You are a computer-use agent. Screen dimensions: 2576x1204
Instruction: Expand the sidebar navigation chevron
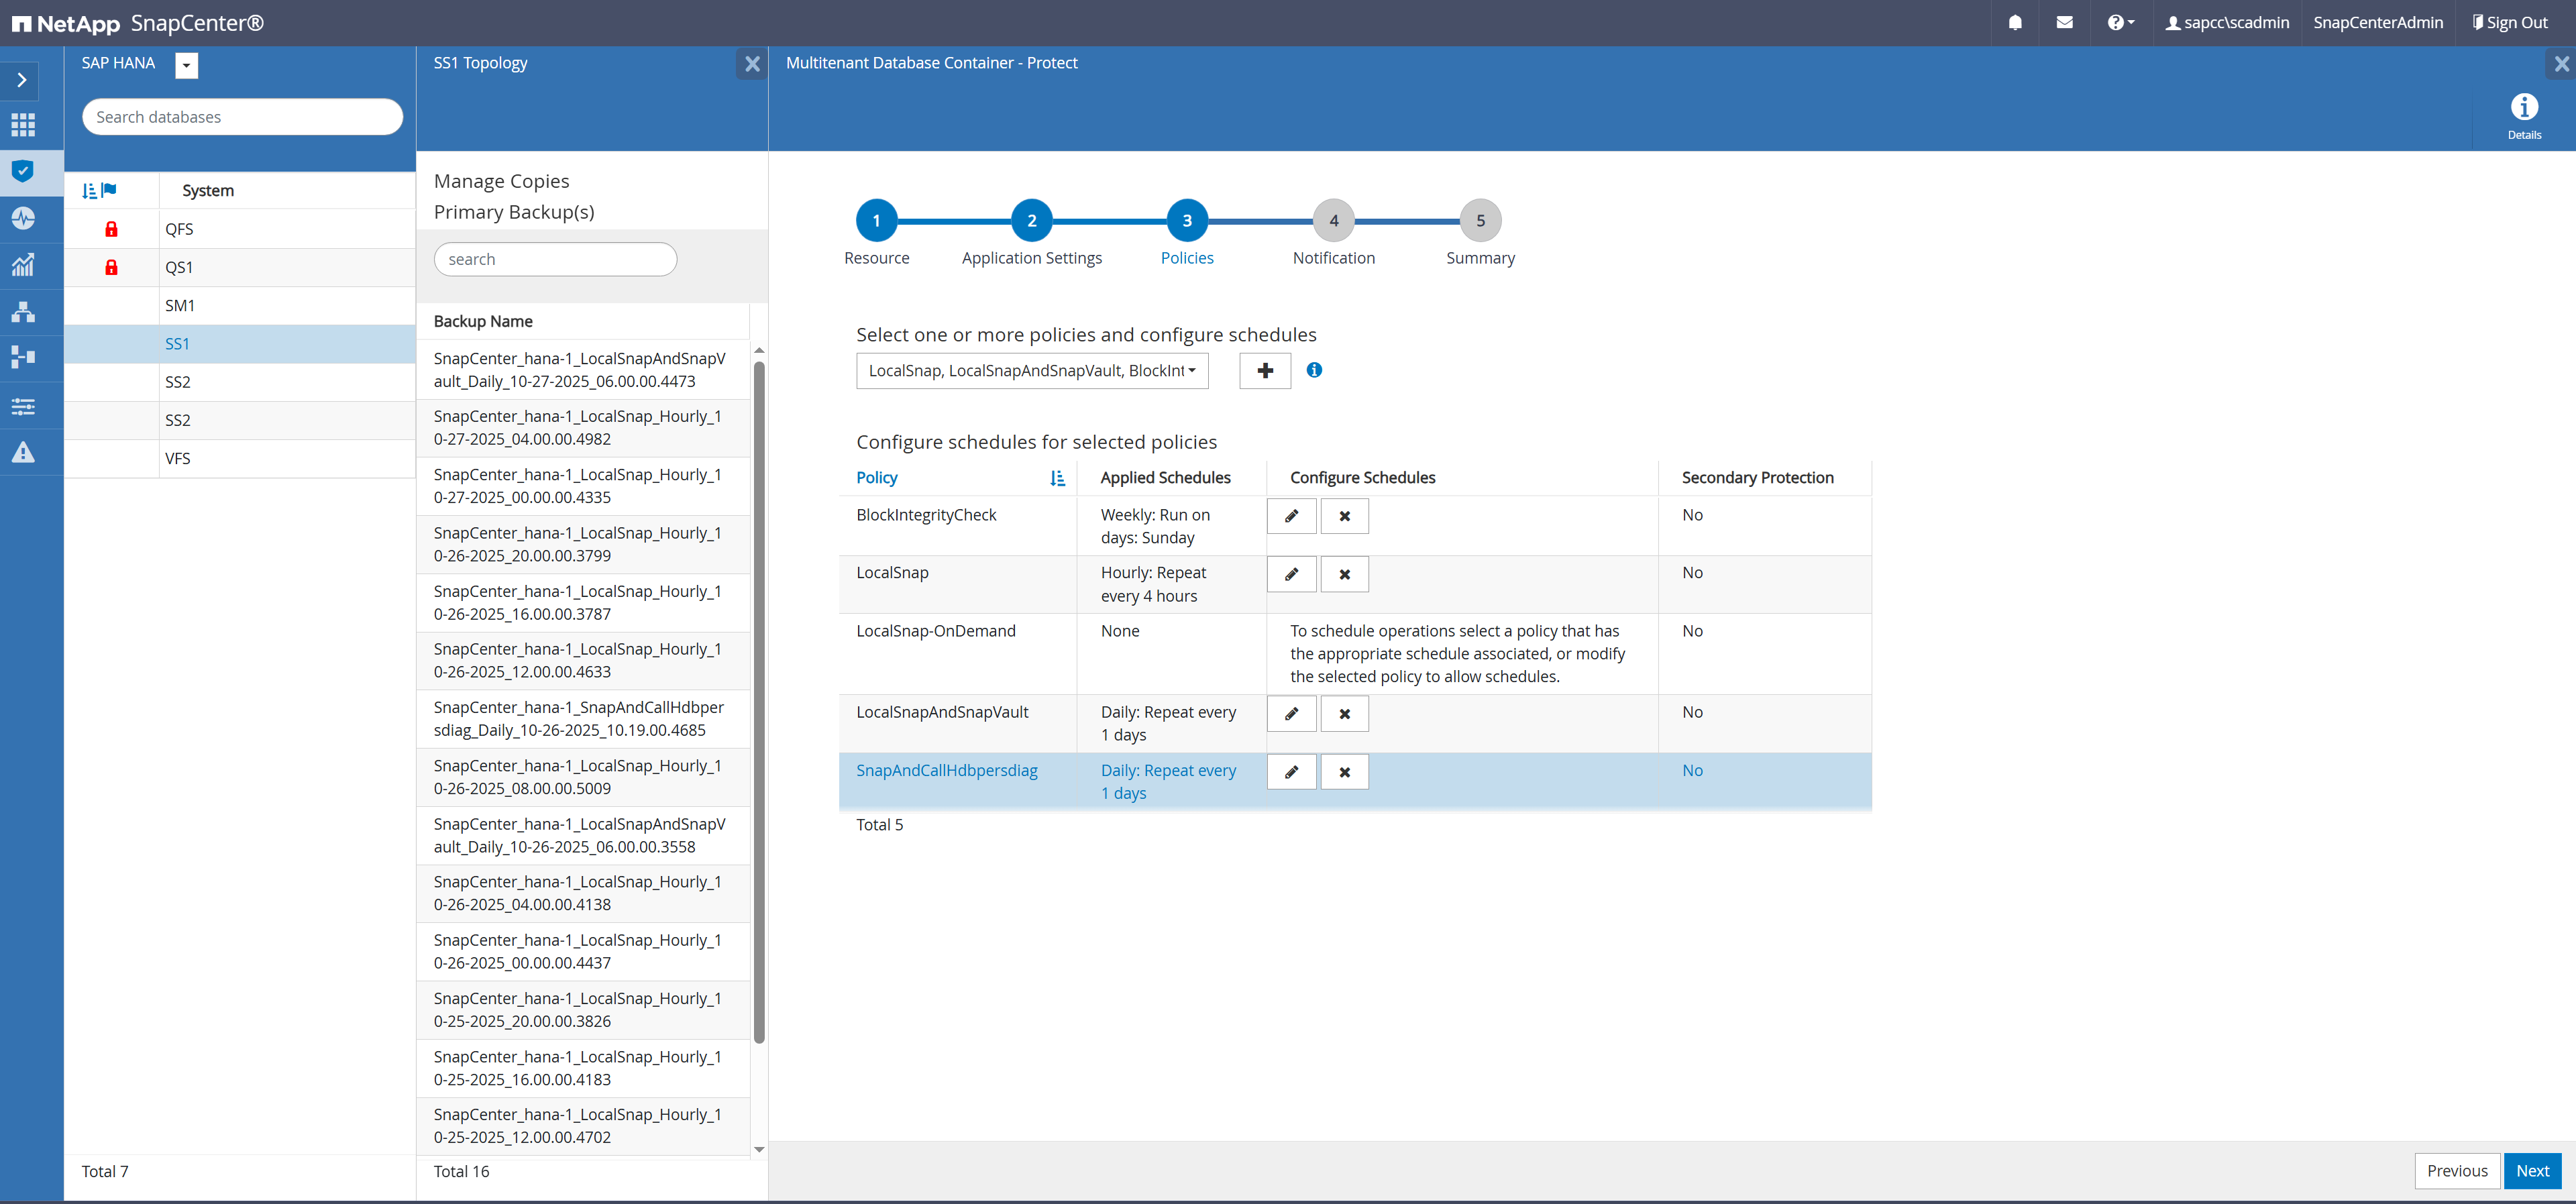pos(22,80)
